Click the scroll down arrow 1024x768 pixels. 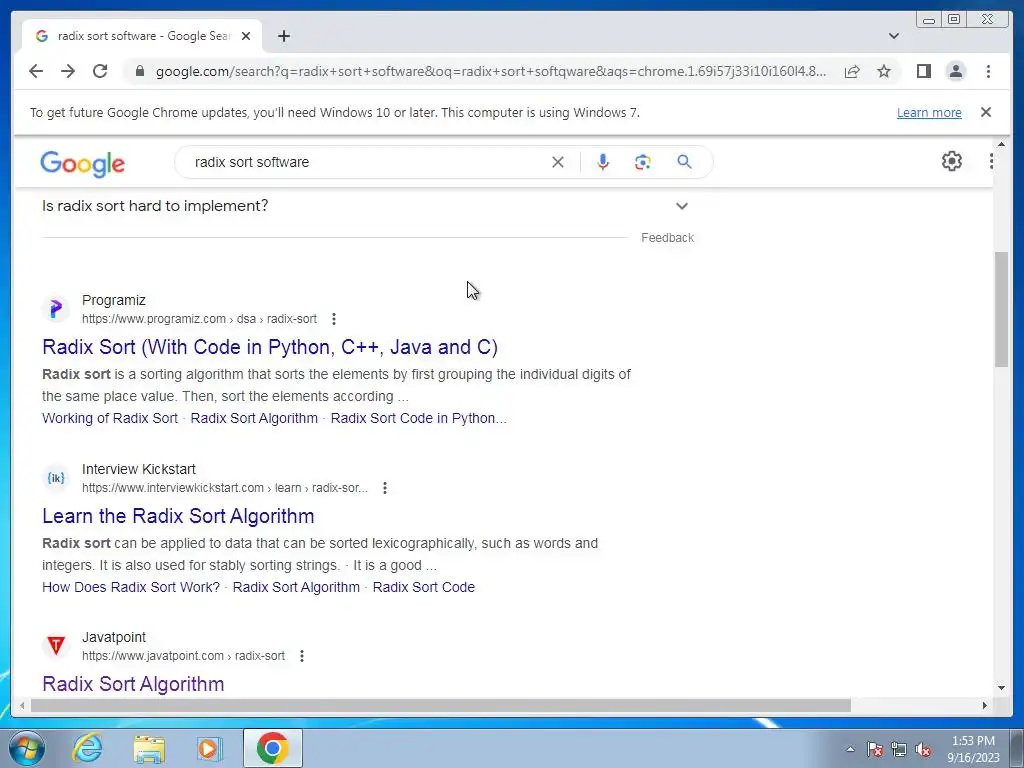click(x=1002, y=687)
